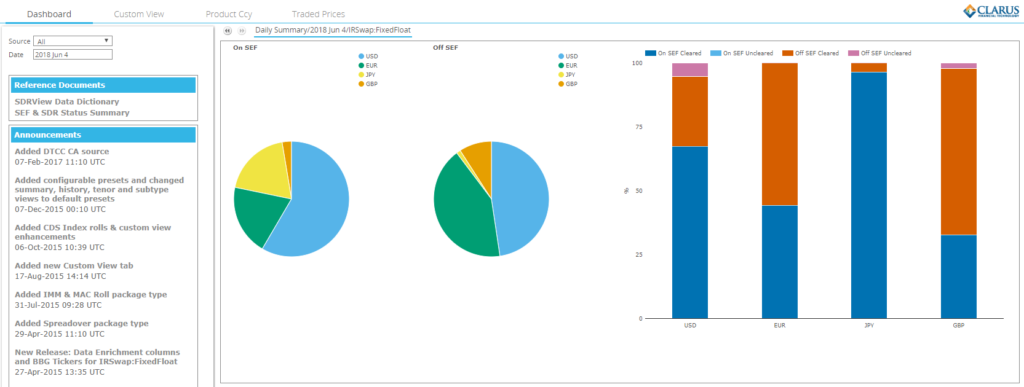
Task: Click the USD bar's pink Off SEF Uncleared segment
Action: click(690, 70)
